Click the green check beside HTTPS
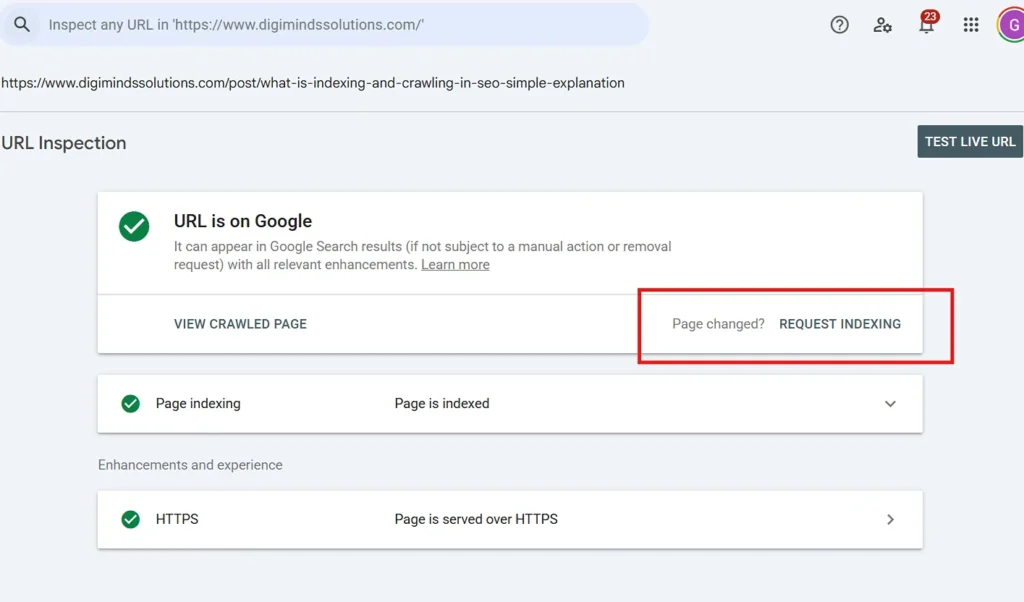1024x602 pixels. [131, 519]
